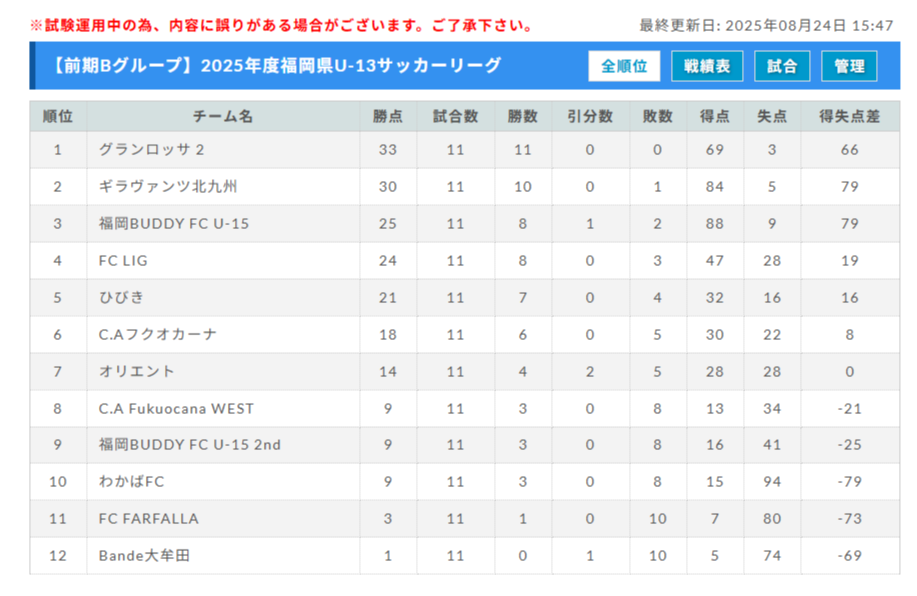Click the 試合数 column header

456,116
